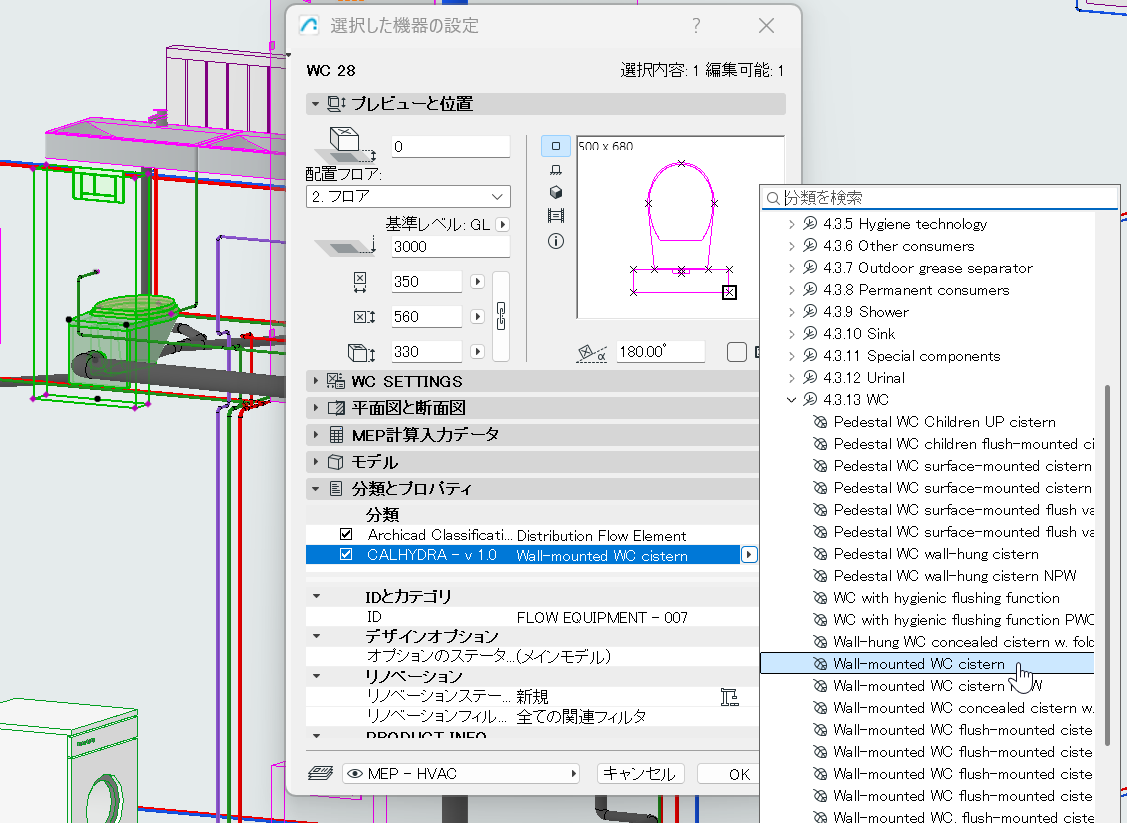Select the 2D symbol preview icon
The image size is (1127, 823).
556,146
